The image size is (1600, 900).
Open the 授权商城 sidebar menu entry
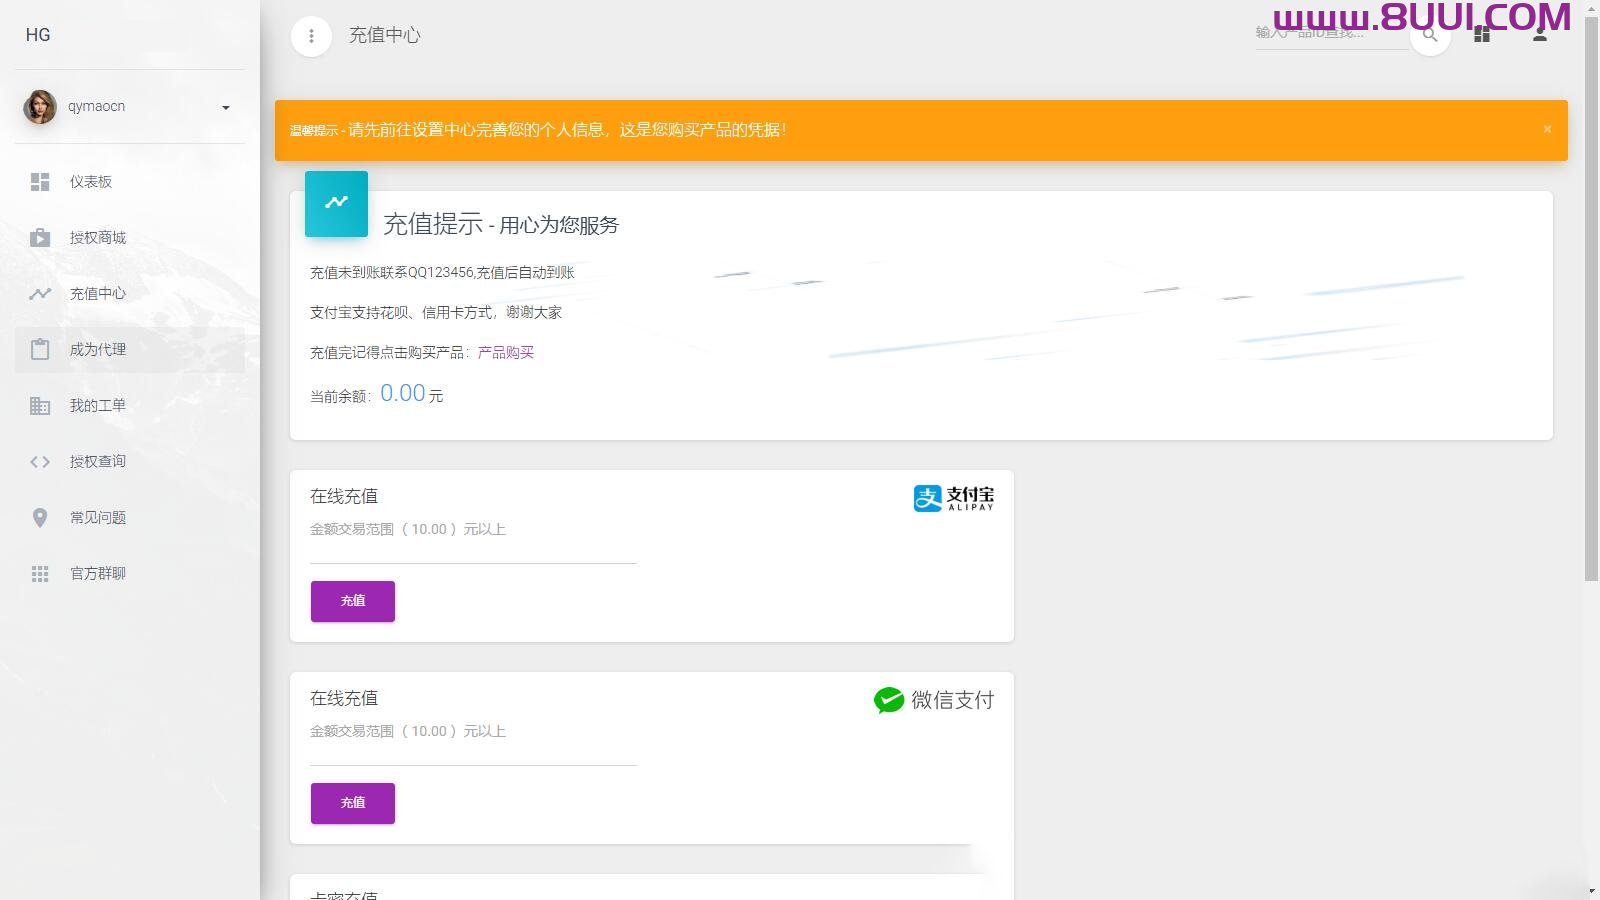click(x=96, y=237)
